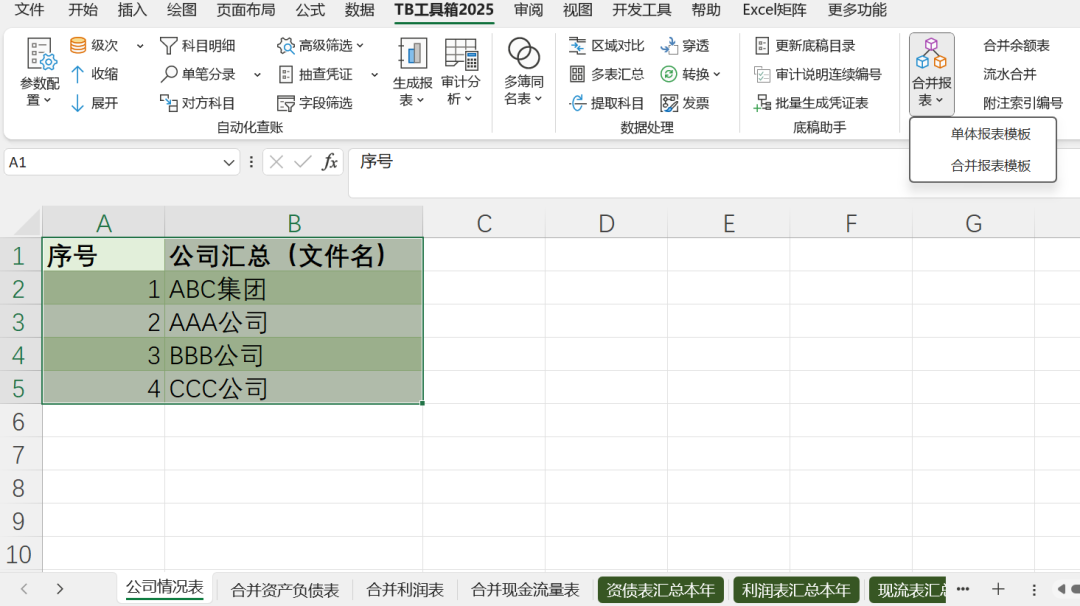Activate the 穿透 tool
This screenshot has height=606, width=1080.
point(686,44)
